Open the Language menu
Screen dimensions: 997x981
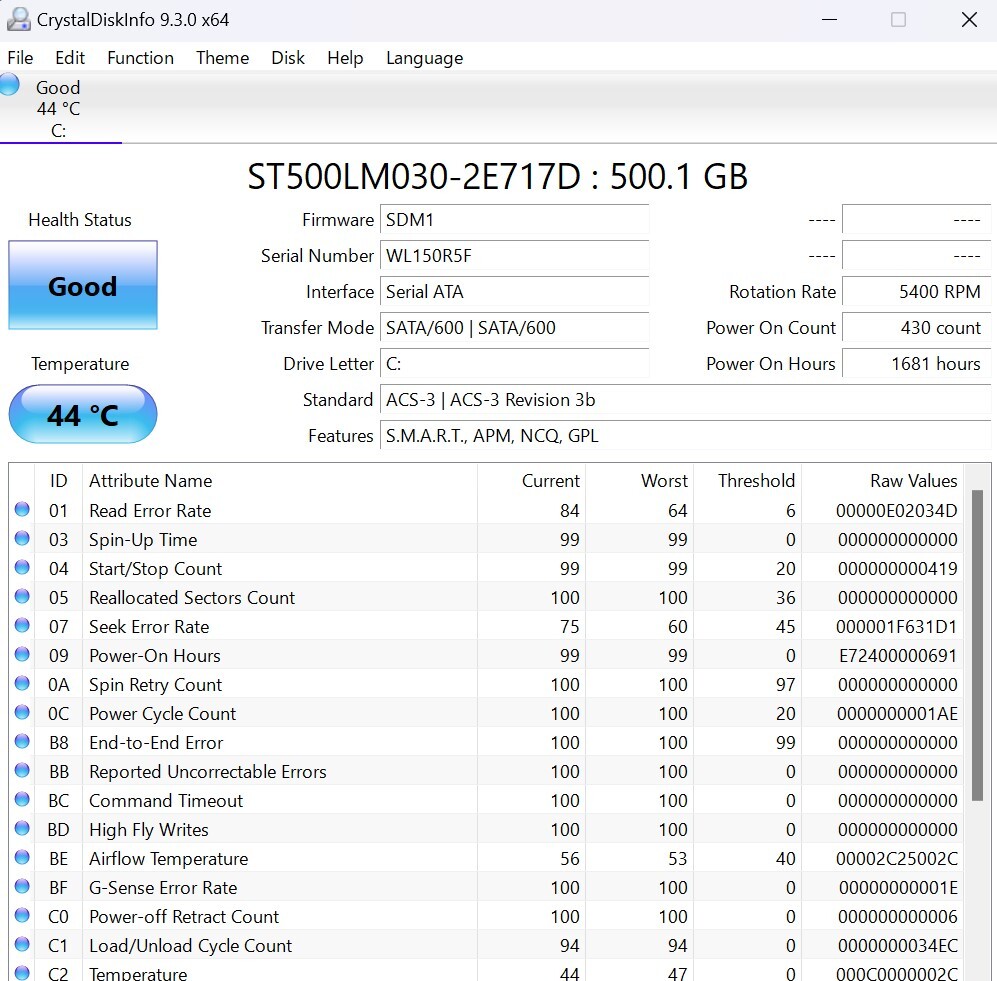(x=425, y=58)
